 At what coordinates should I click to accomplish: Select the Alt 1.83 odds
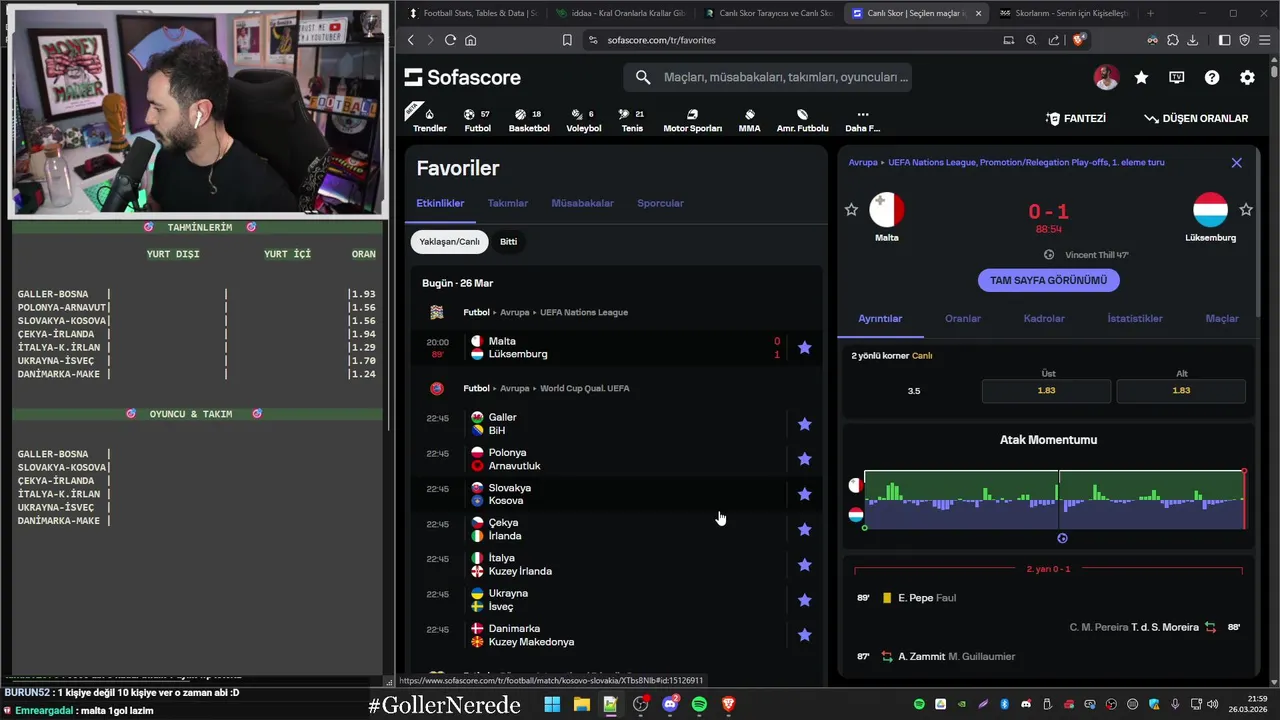click(1181, 390)
